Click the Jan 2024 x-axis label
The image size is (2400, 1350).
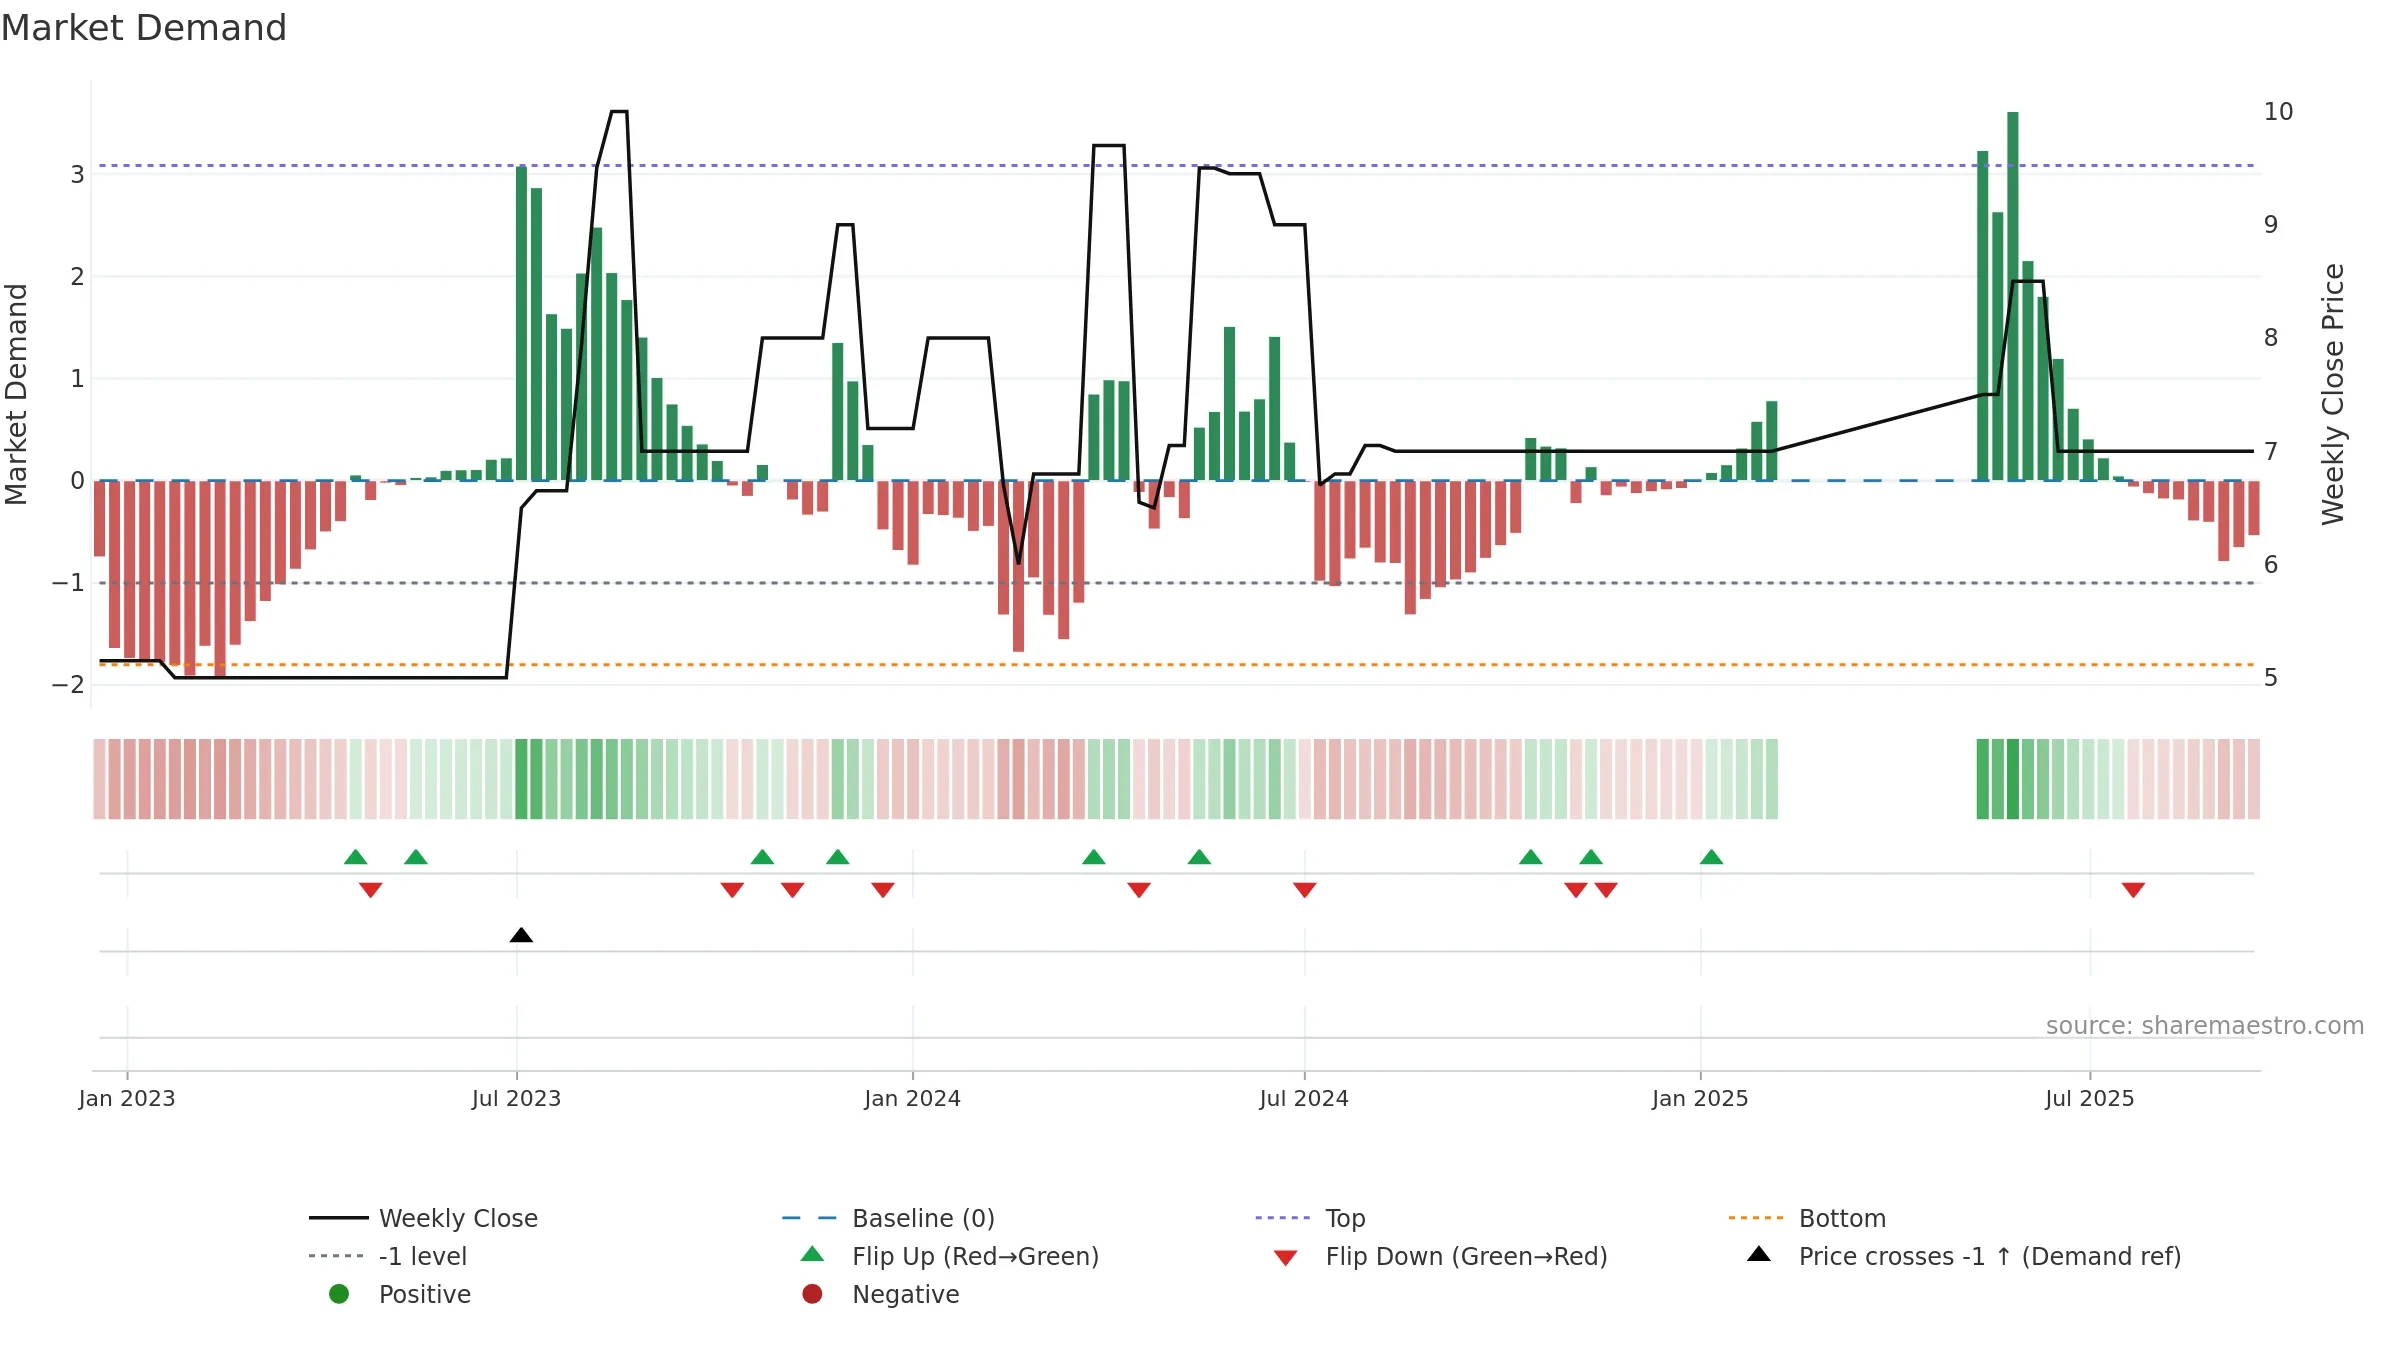912,1098
